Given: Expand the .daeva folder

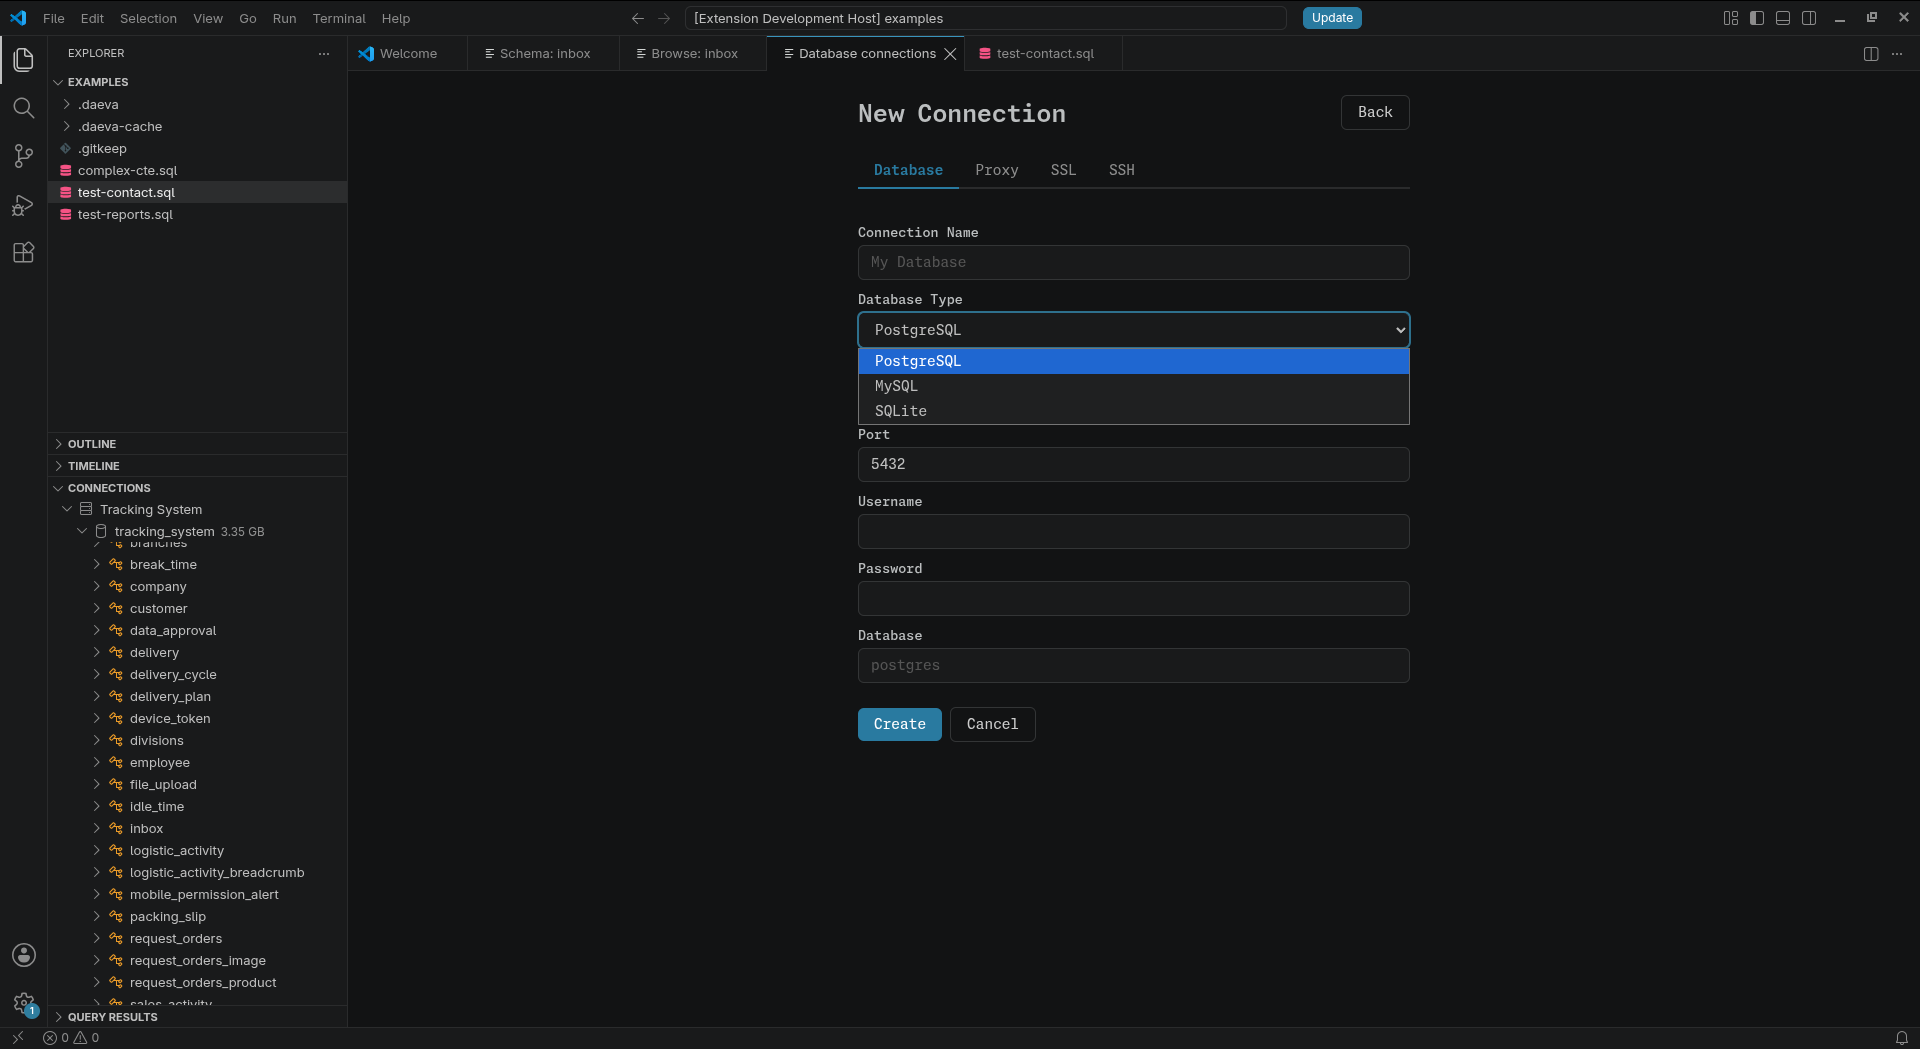Looking at the screenshot, I should [67, 104].
